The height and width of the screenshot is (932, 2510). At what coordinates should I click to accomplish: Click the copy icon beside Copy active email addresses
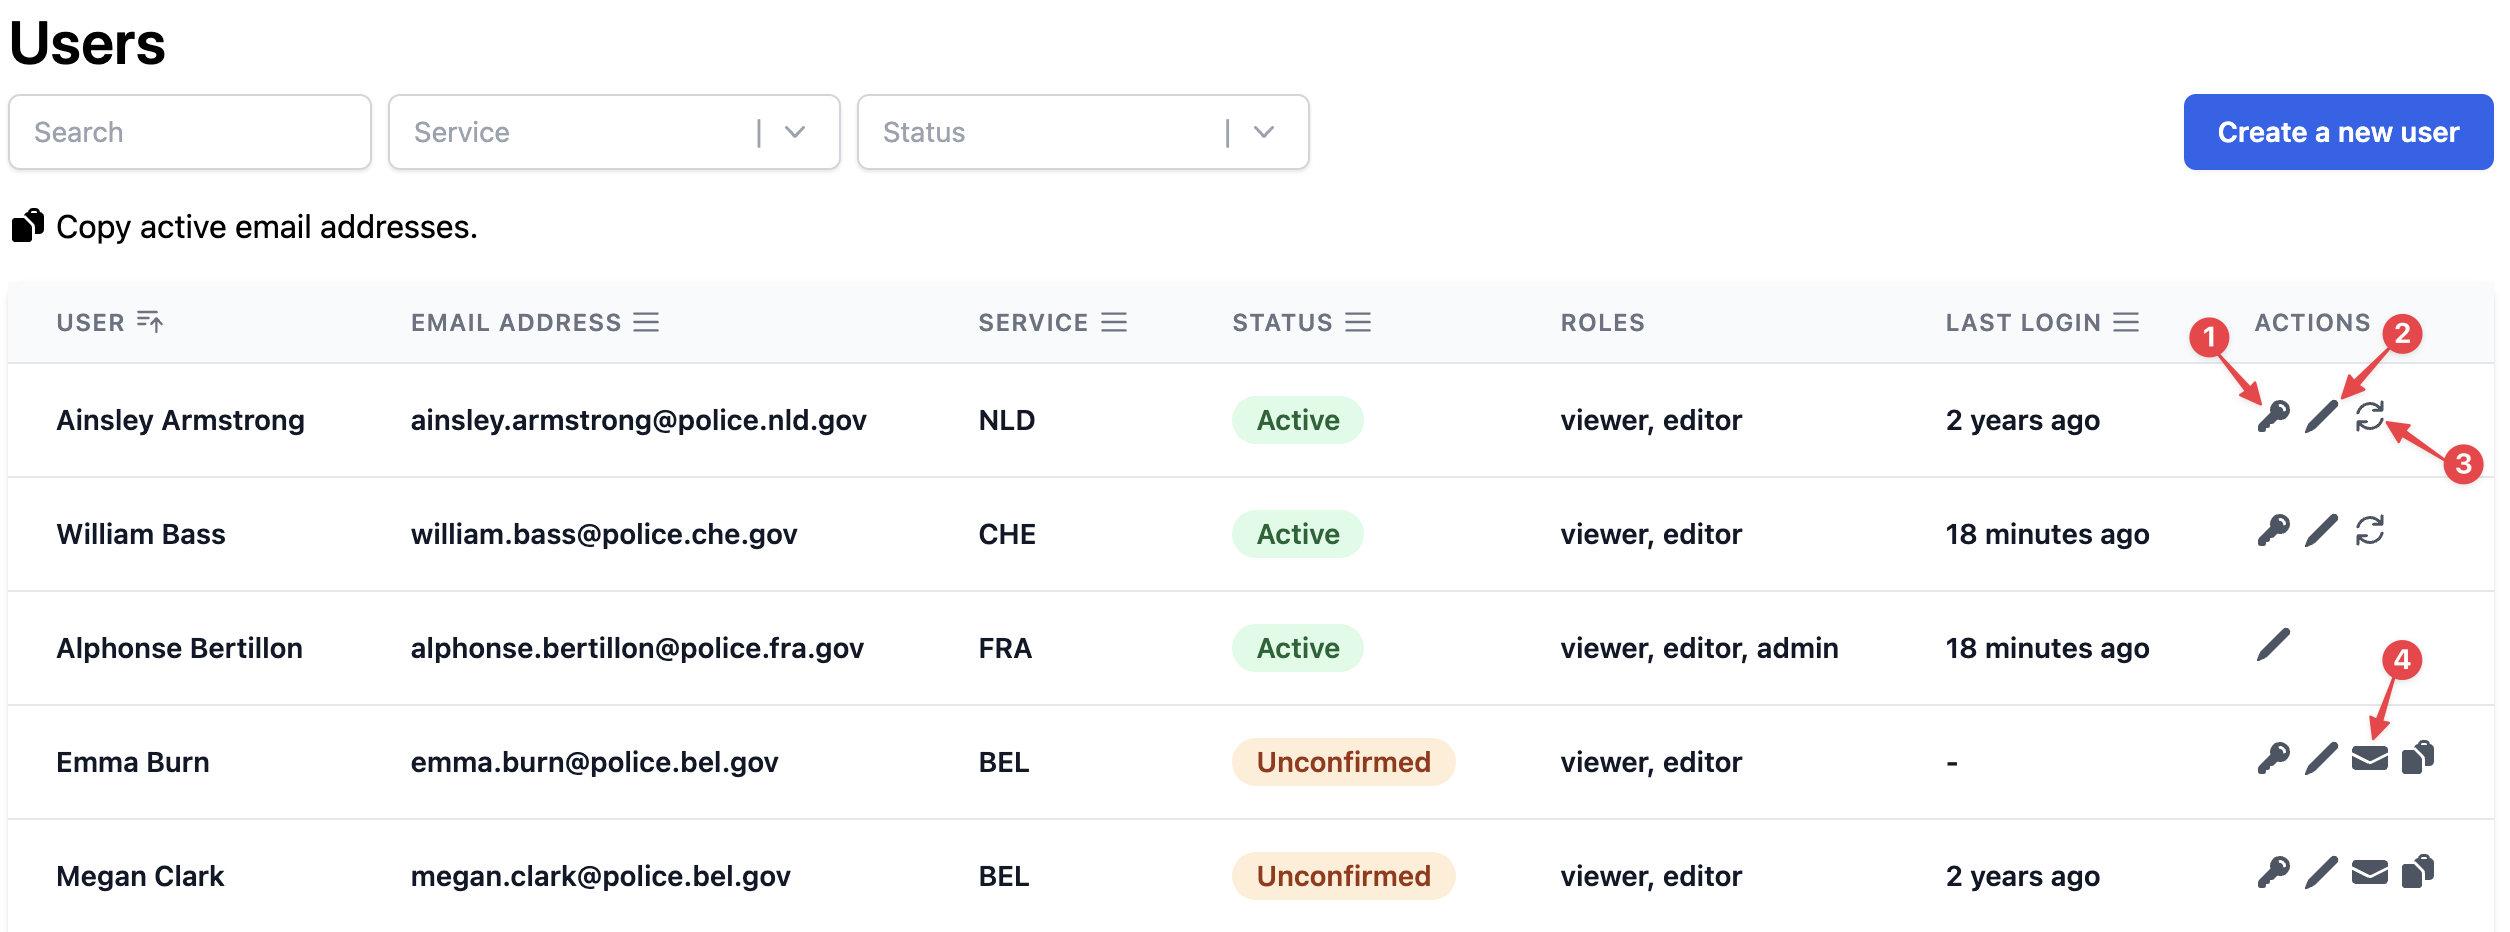[27, 225]
